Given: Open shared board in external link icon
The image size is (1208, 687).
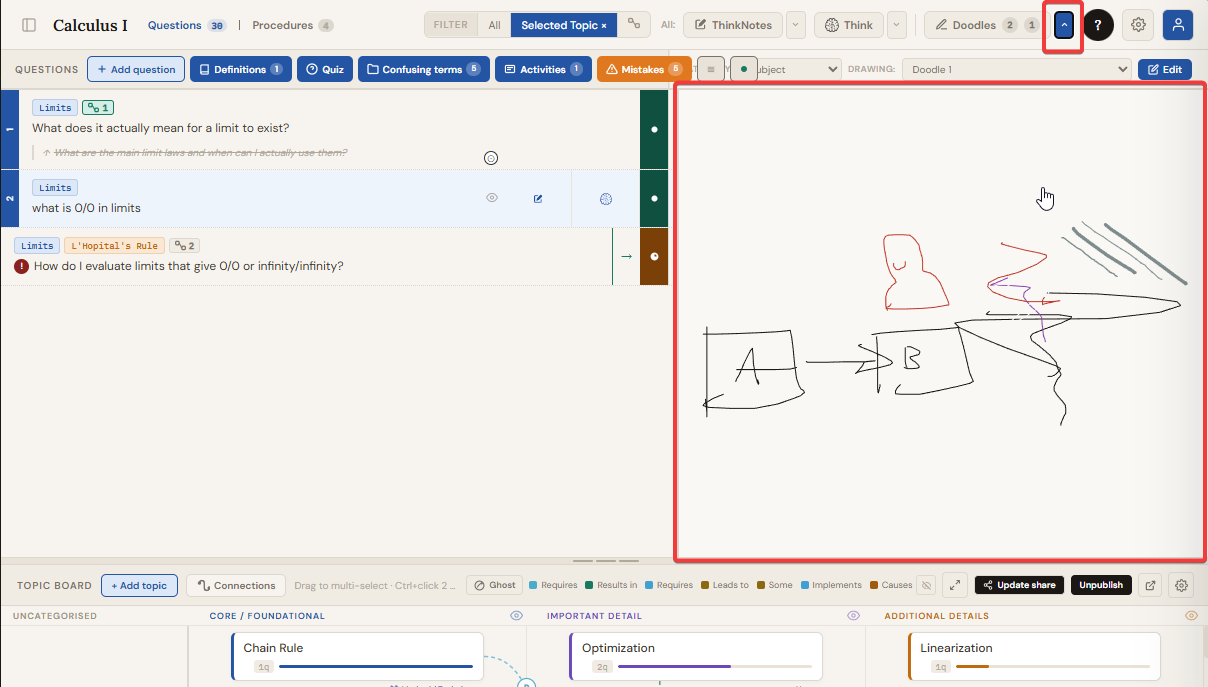Looking at the screenshot, I should pyautogui.click(x=1151, y=585).
